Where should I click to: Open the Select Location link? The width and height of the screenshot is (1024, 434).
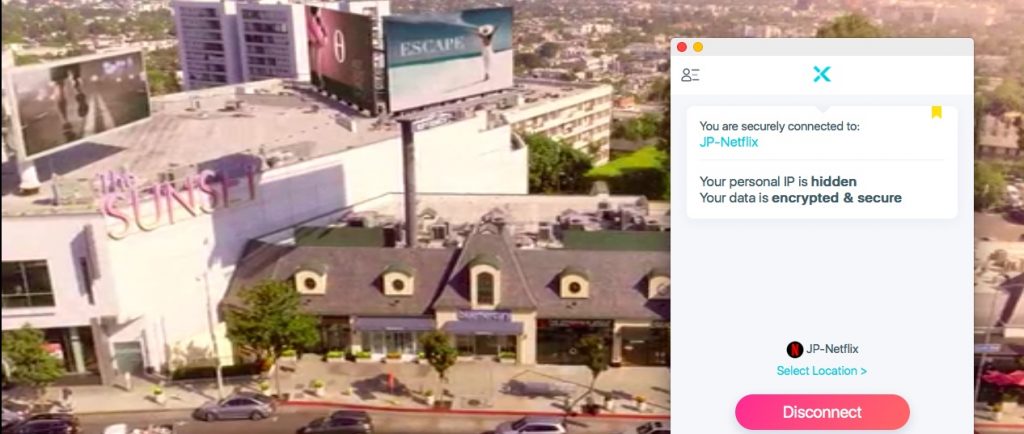822,371
